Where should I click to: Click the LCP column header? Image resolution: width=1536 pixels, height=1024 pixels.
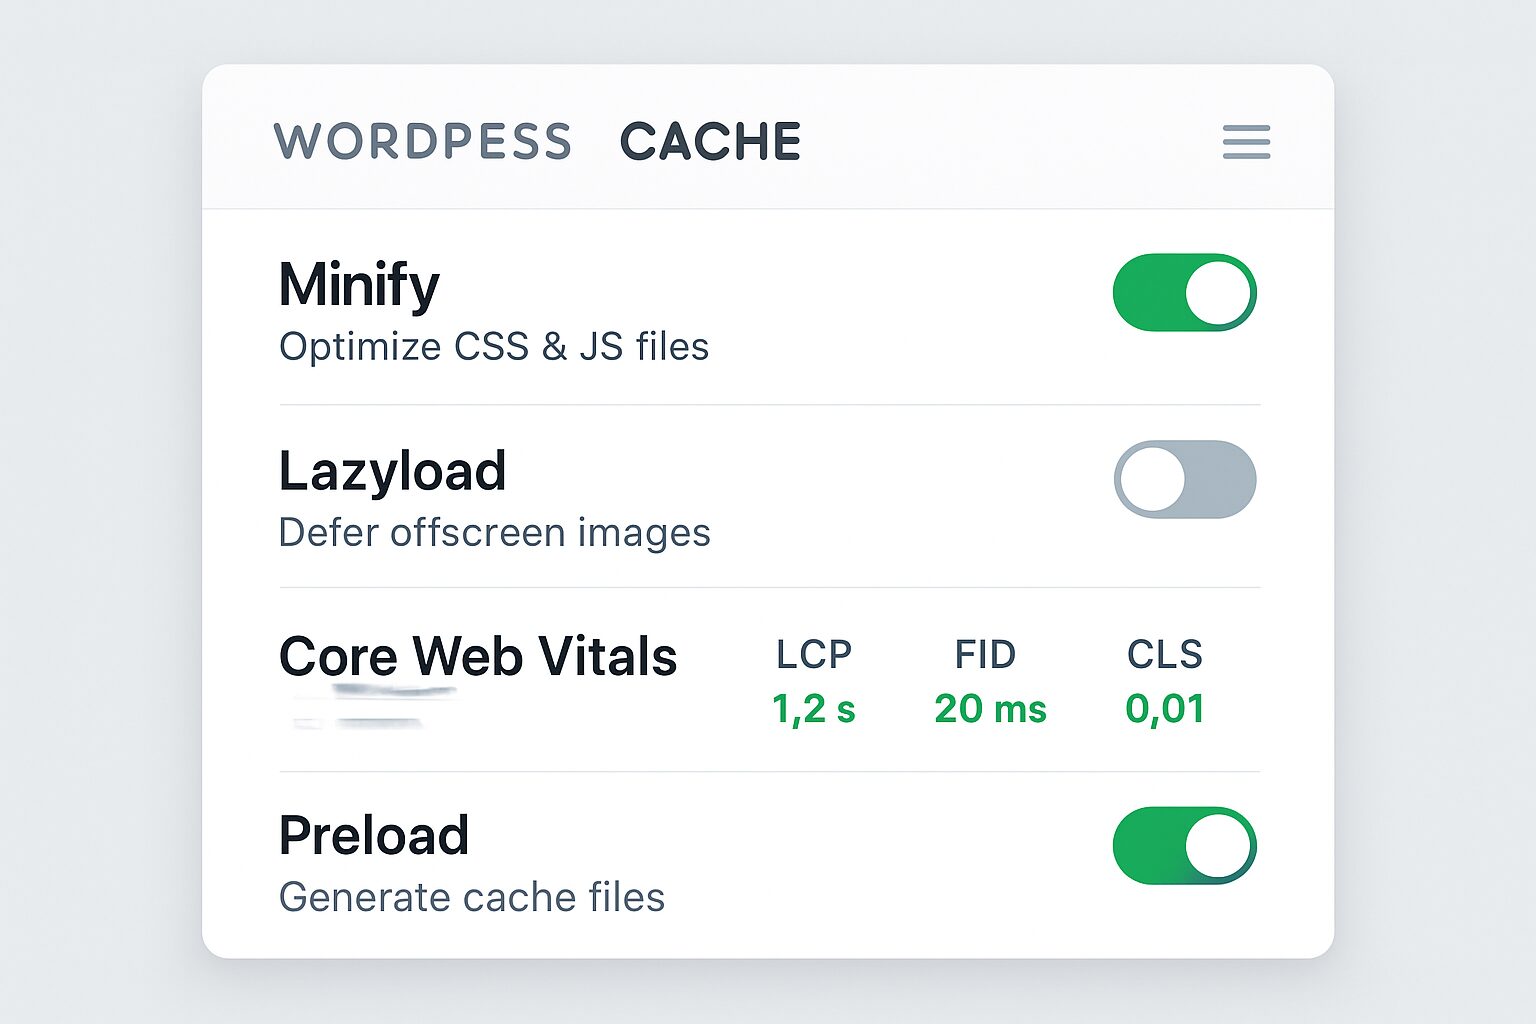click(x=813, y=655)
